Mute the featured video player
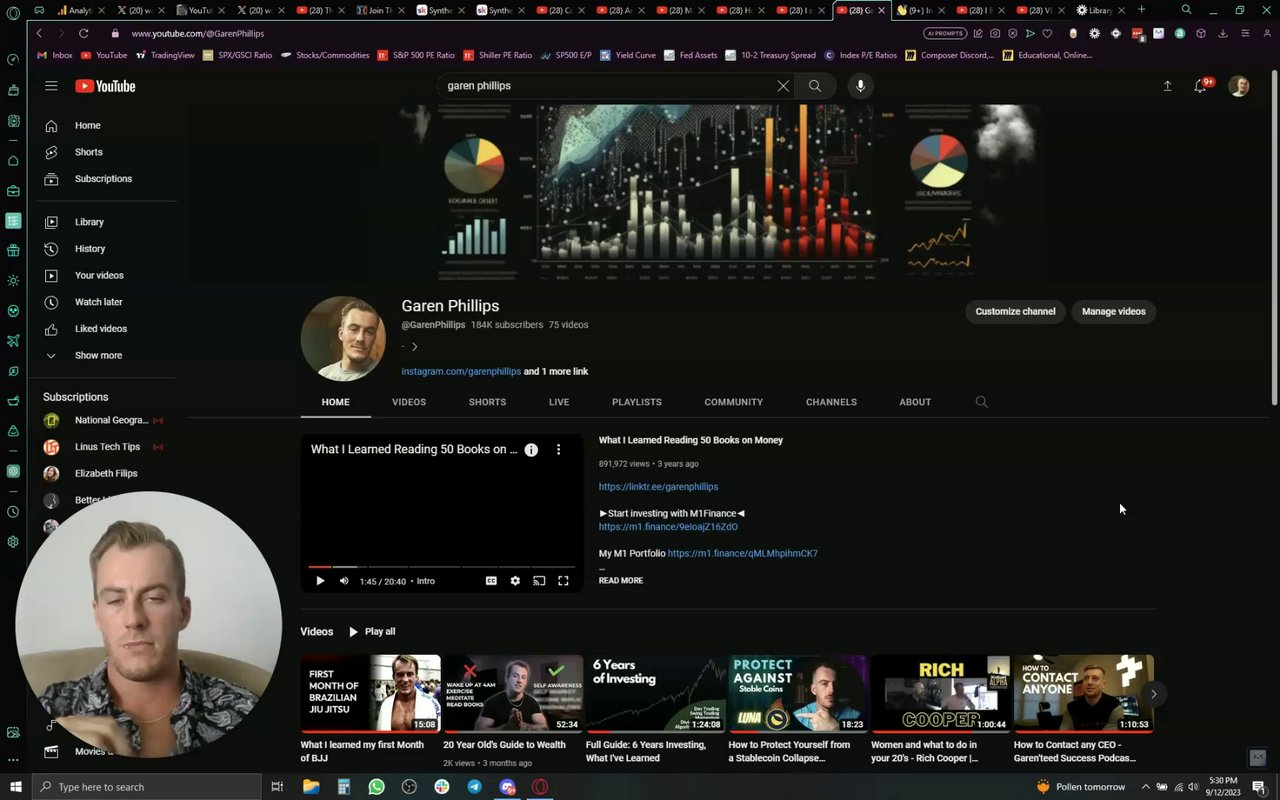The width and height of the screenshot is (1280, 800). click(x=344, y=581)
